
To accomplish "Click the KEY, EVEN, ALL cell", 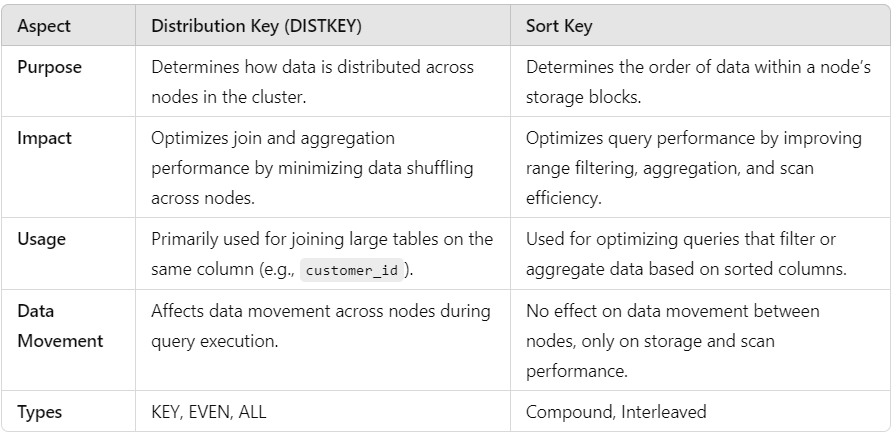I will tap(209, 411).
